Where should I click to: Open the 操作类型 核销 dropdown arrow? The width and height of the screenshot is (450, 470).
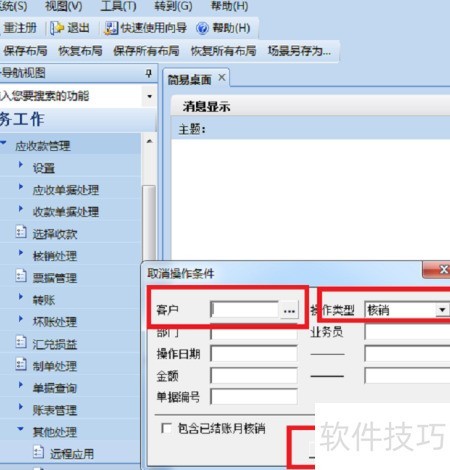(x=442, y=310)
